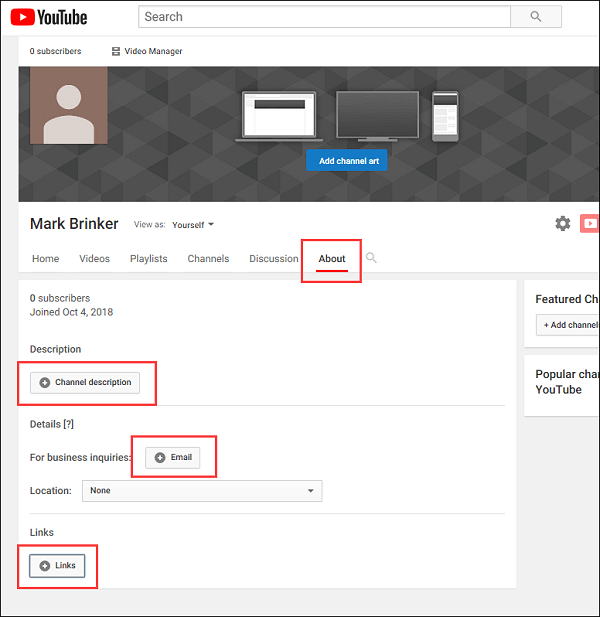
Task: Focus the YouTube search field
Action: point(323,17)
